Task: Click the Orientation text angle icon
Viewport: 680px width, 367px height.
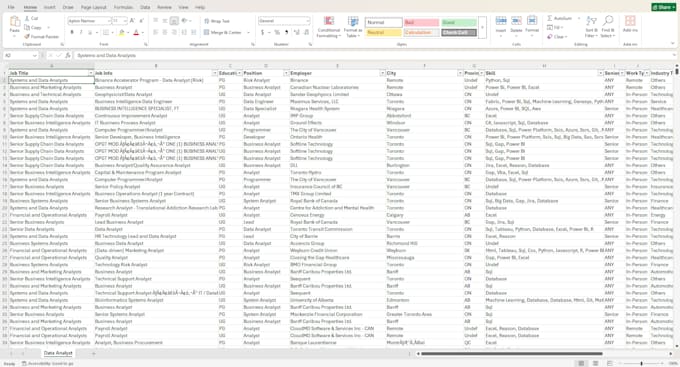Action: point(185,20)
